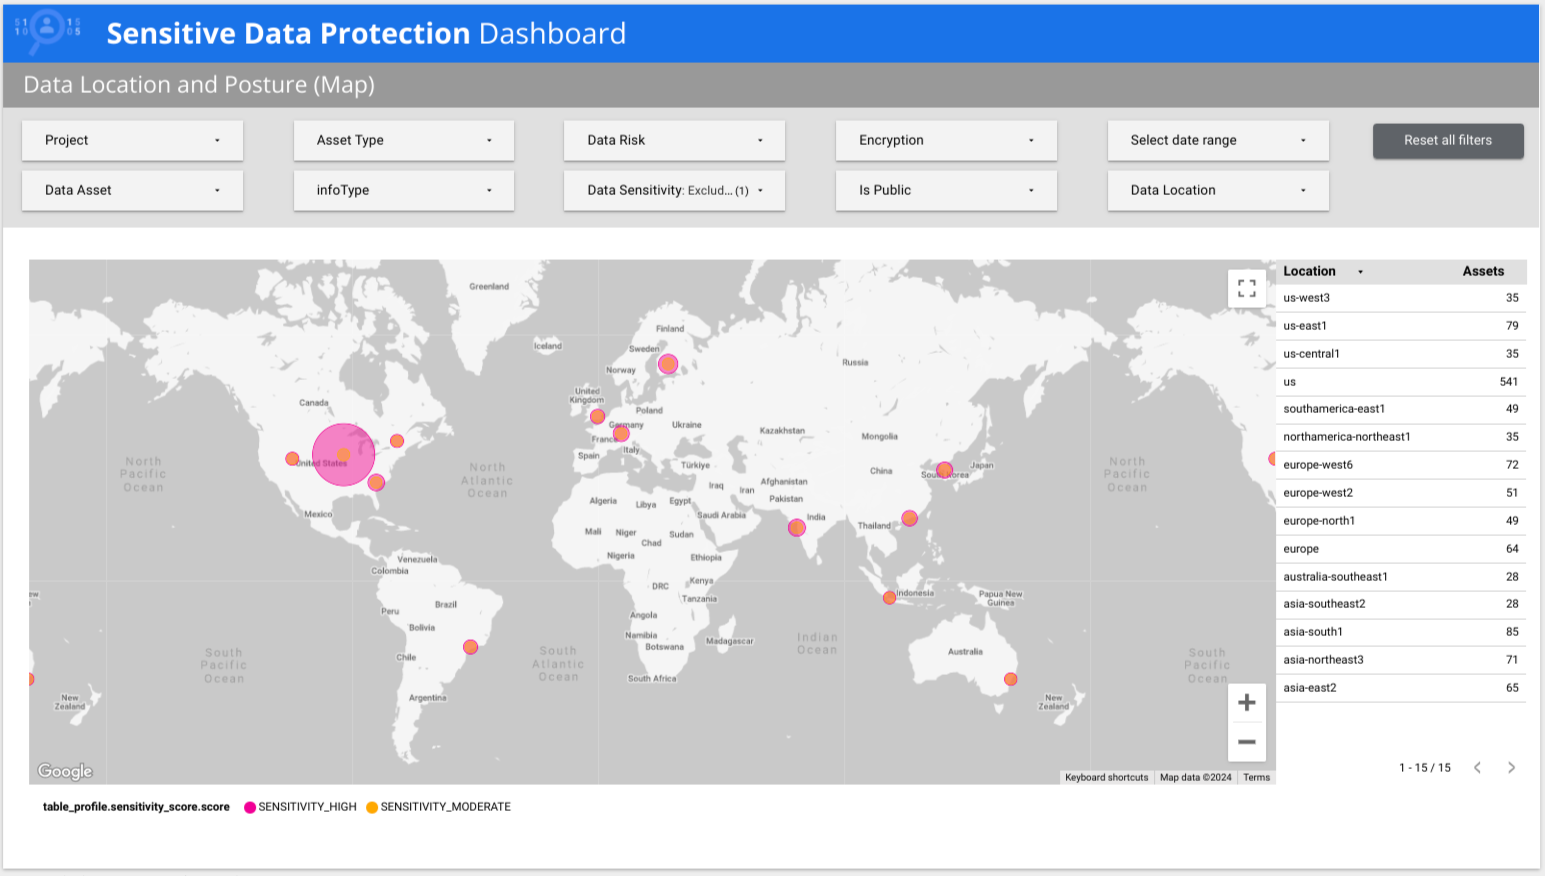
Task: Expand the Asset Type dropdown
Action: pyautogui.click(x=403, y=141)
